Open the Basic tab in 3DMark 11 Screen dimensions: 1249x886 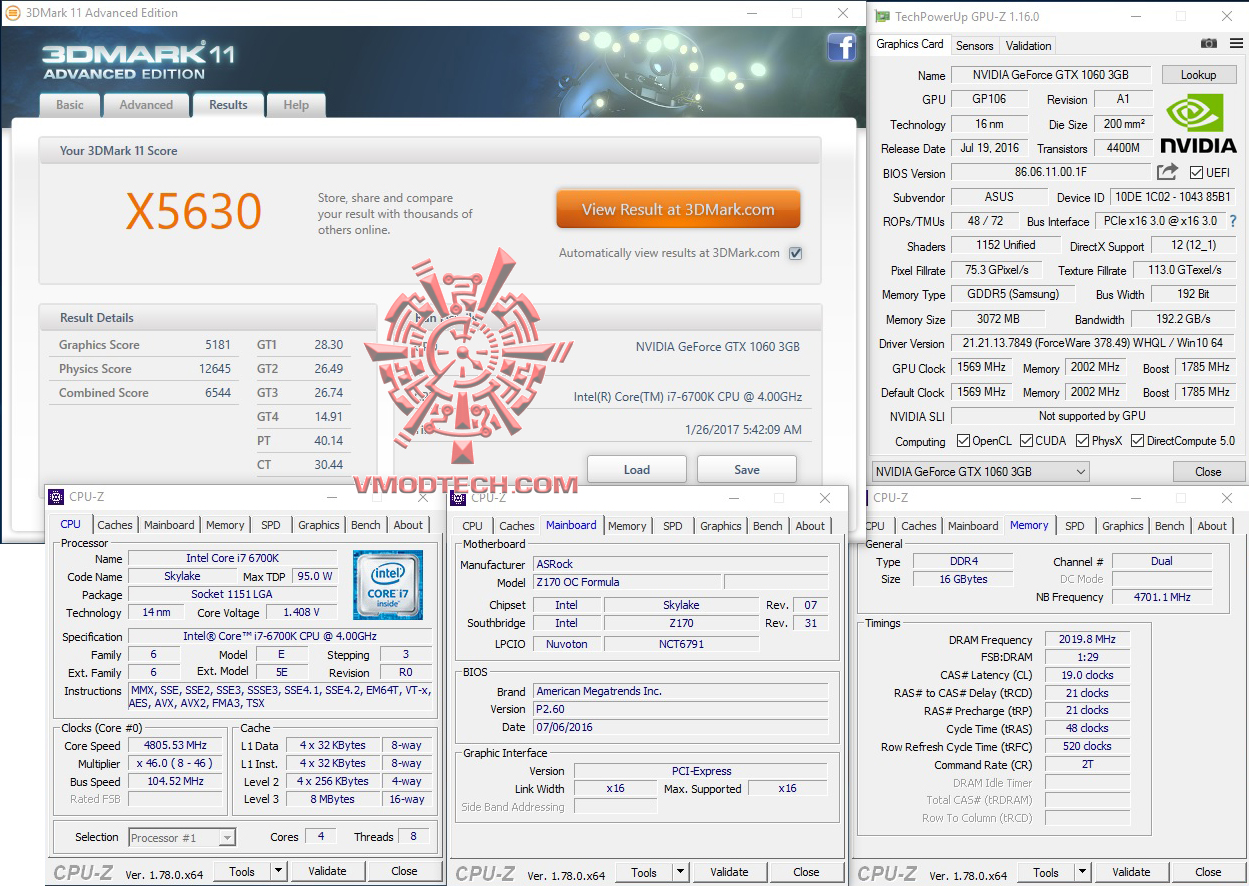pos(69,104)
